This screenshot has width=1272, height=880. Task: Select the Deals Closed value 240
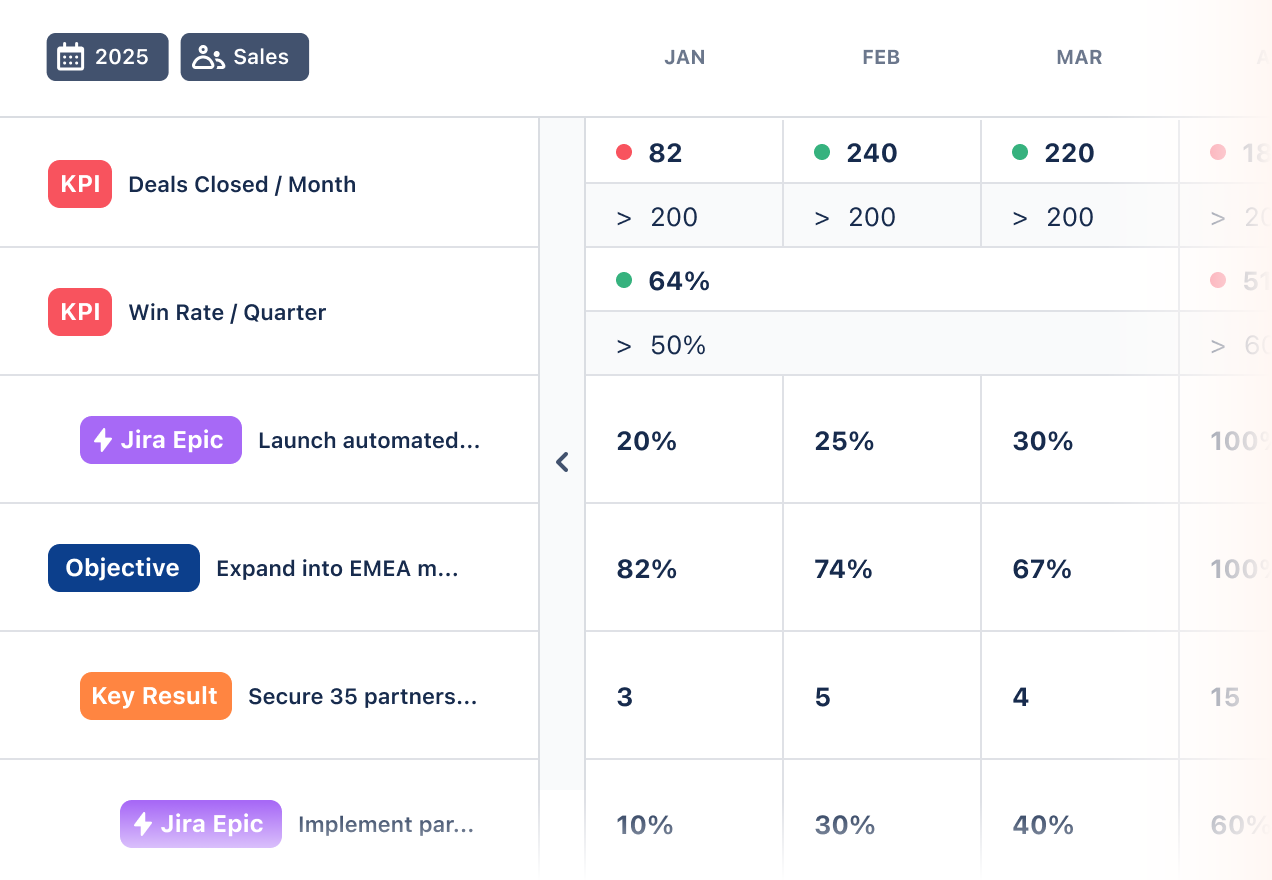tap(872, 153)
